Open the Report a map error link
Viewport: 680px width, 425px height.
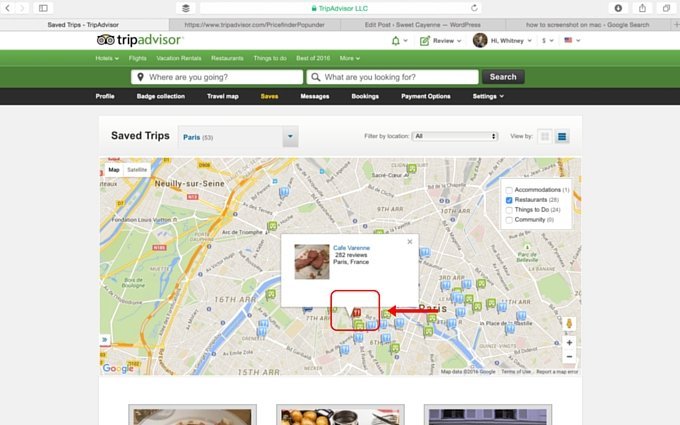tap(557, 372)
